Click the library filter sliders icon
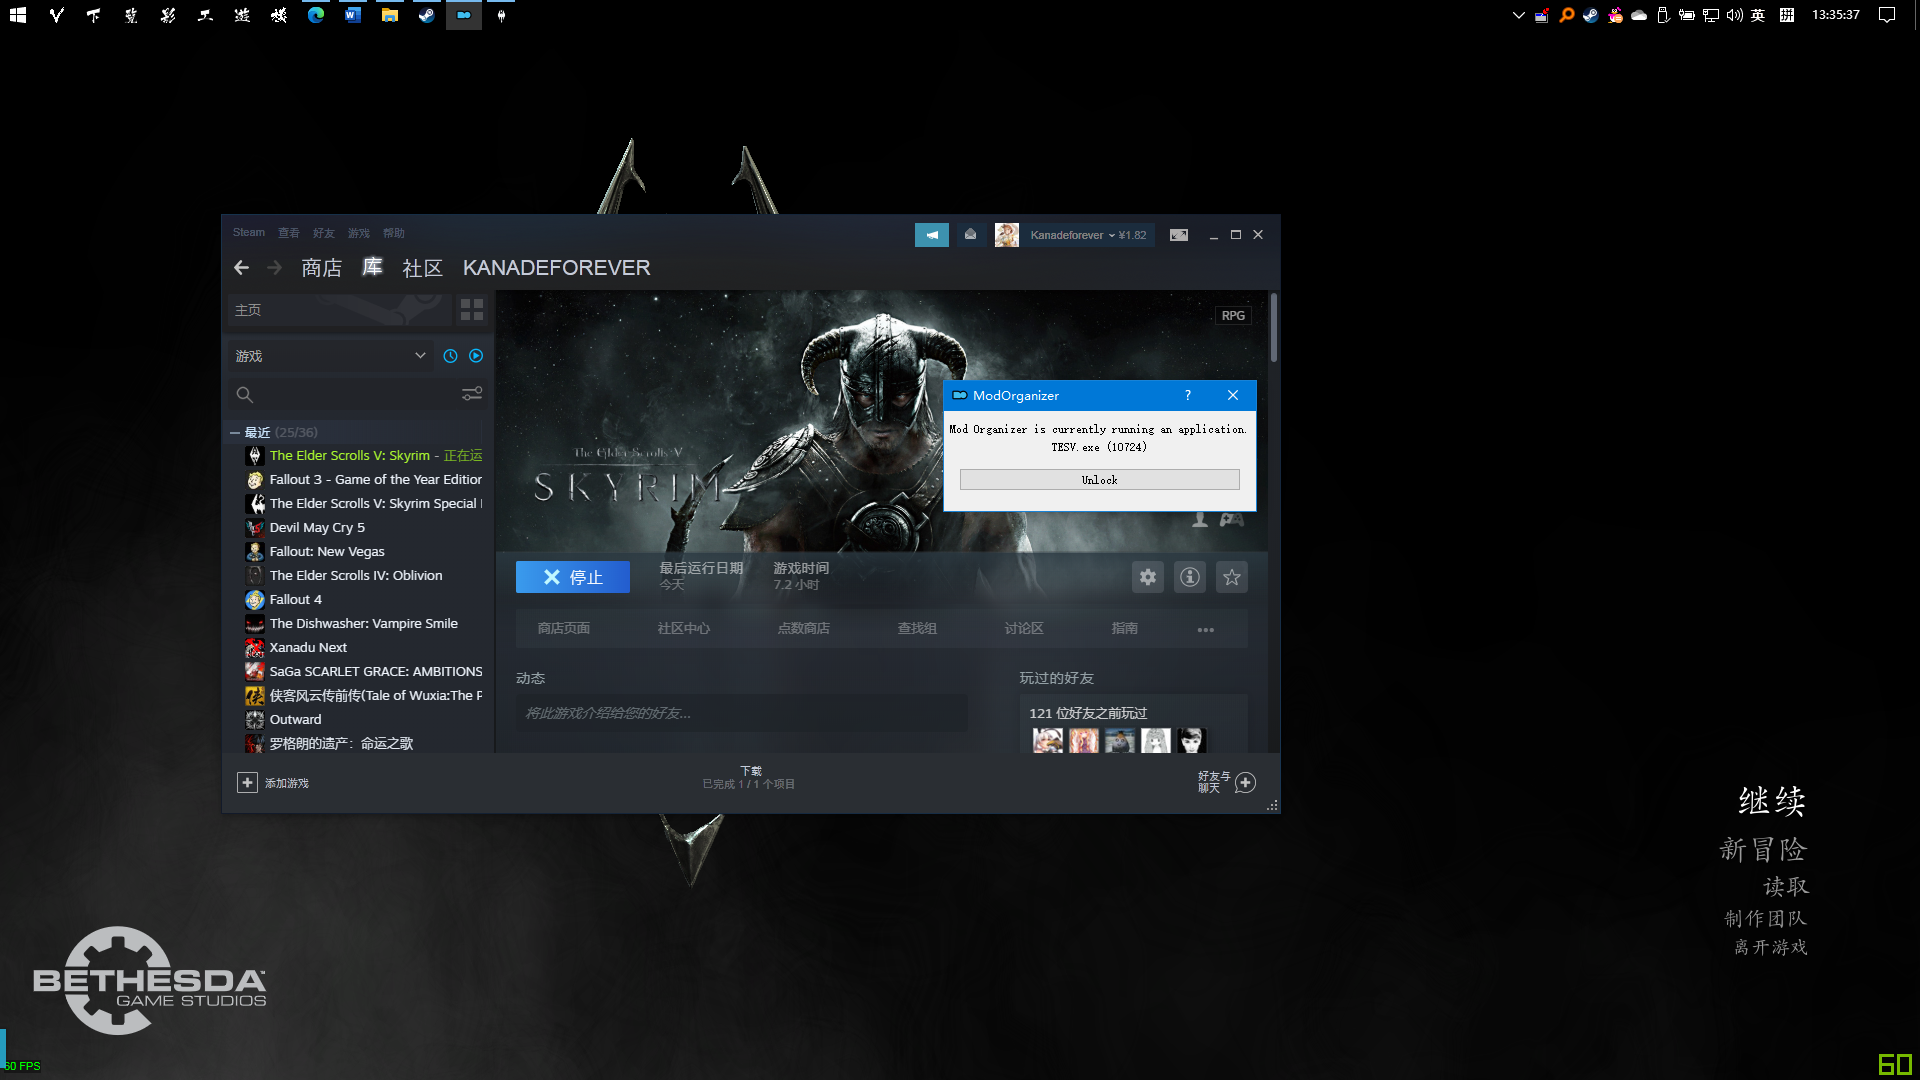The width and height of the screenshot is (1920, 1080). click(471, 394)
